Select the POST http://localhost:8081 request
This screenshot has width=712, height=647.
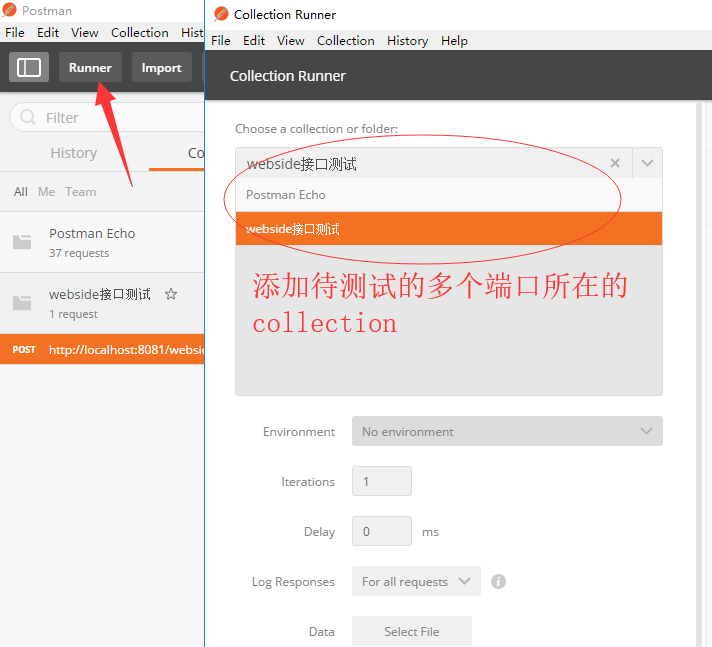(102, 349)
